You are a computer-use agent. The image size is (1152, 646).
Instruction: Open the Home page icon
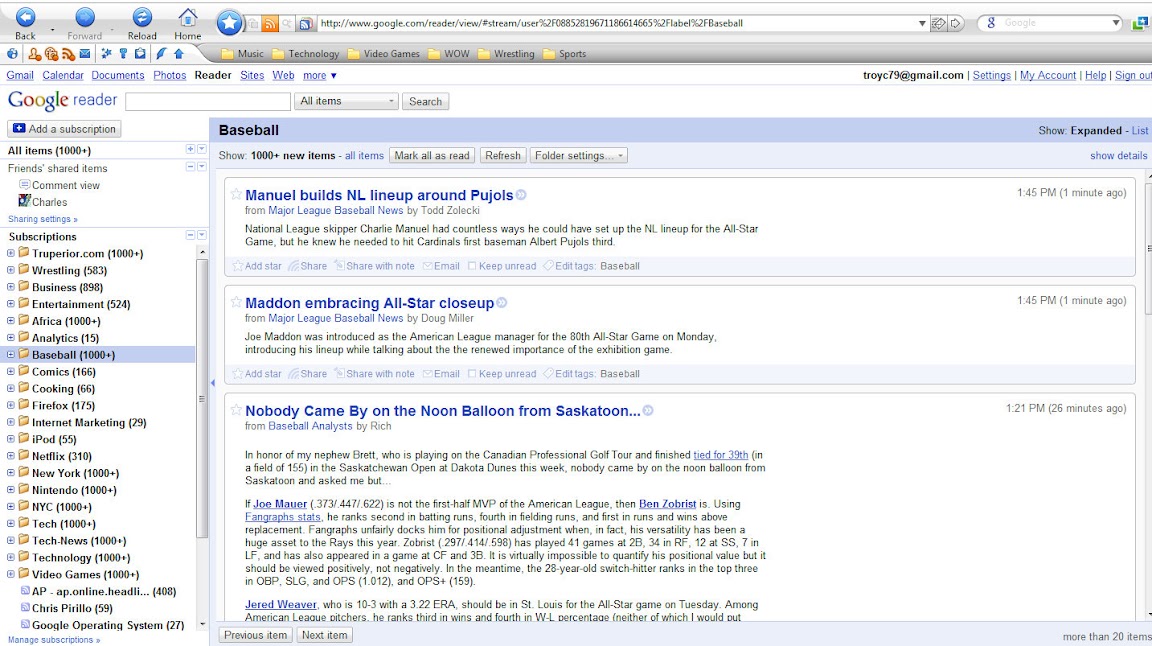point(187,18)
